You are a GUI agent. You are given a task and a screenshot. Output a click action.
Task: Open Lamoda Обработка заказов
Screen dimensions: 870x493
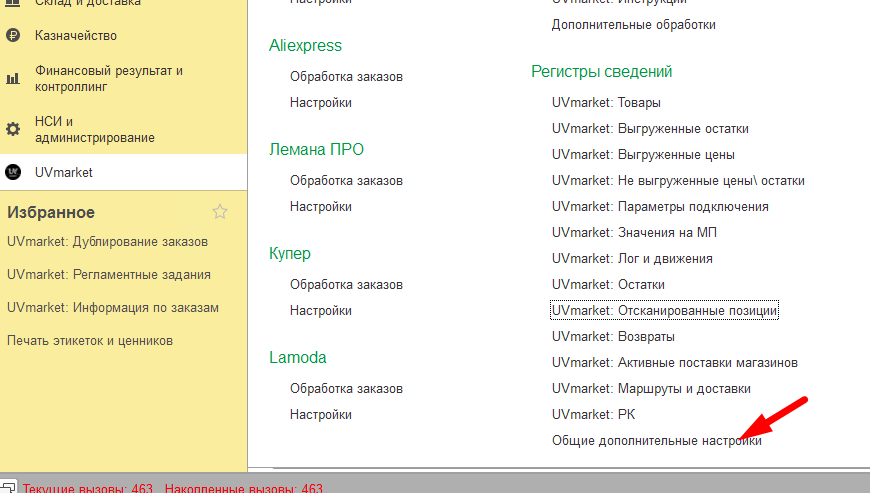(346, 389)
